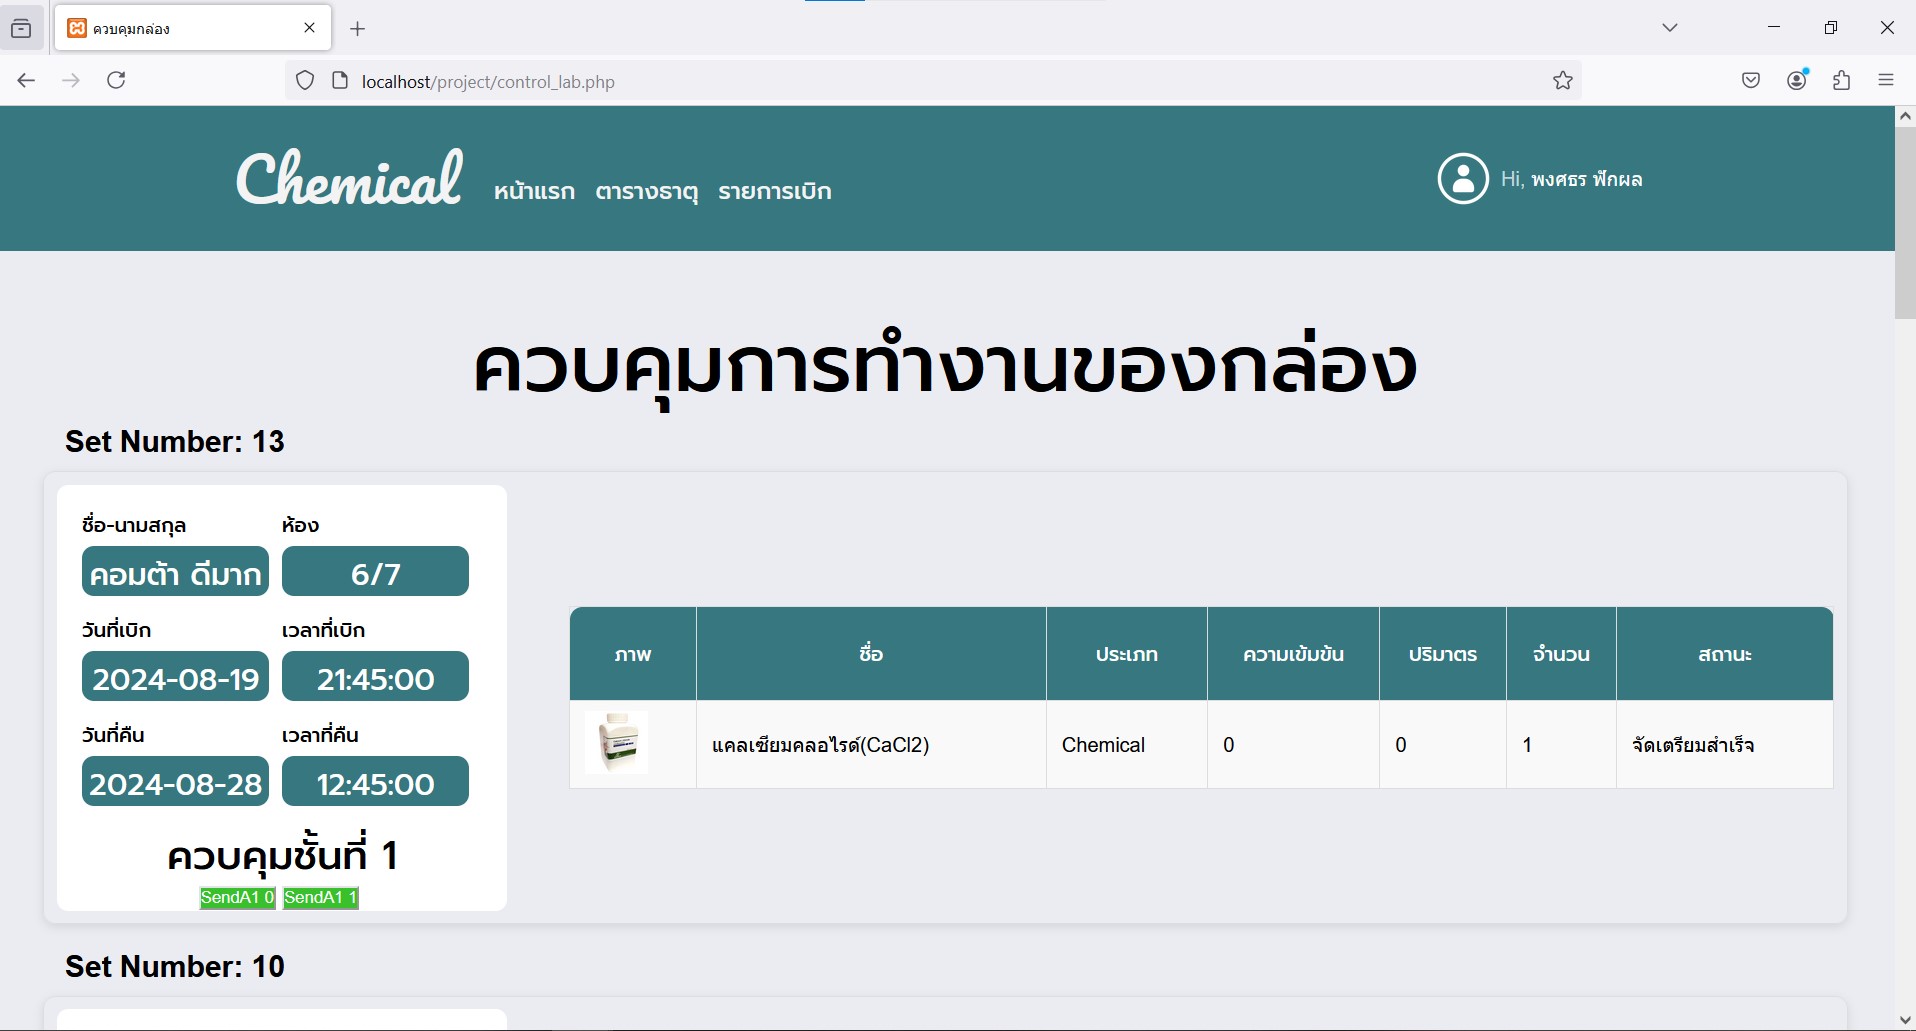
Task: Click the จัดเตรียมสำเร็จ status cell
Action: pyautogui.click(x=1725, y=744)
